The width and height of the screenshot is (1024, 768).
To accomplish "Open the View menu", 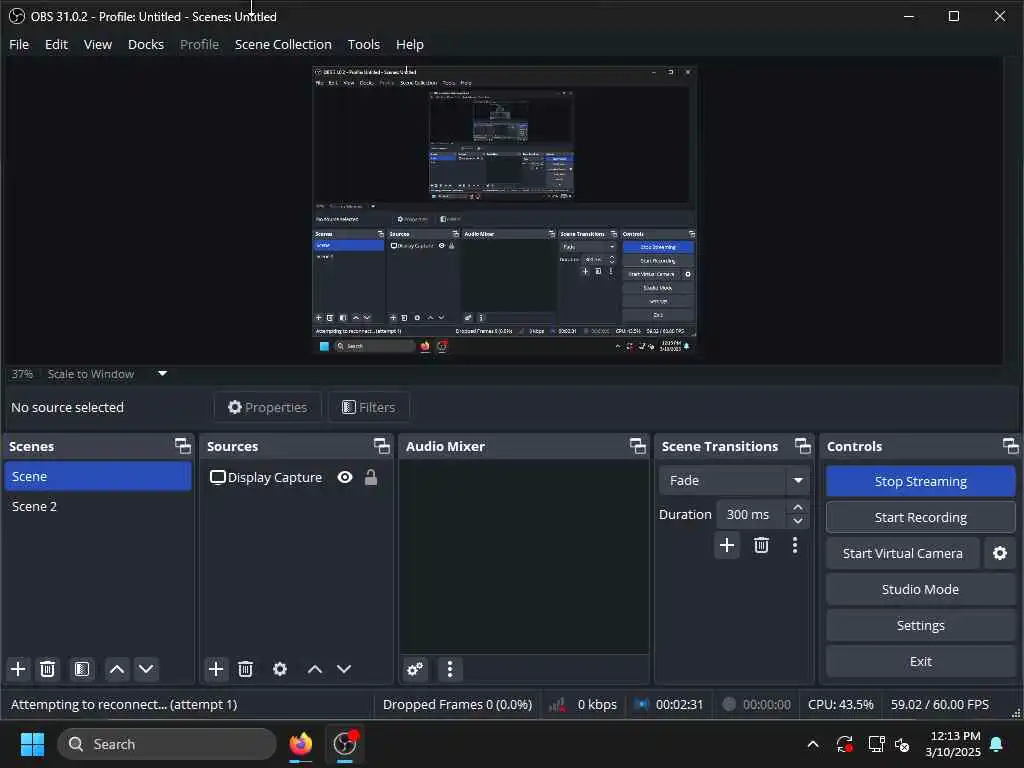I will [x=98, y=44].
